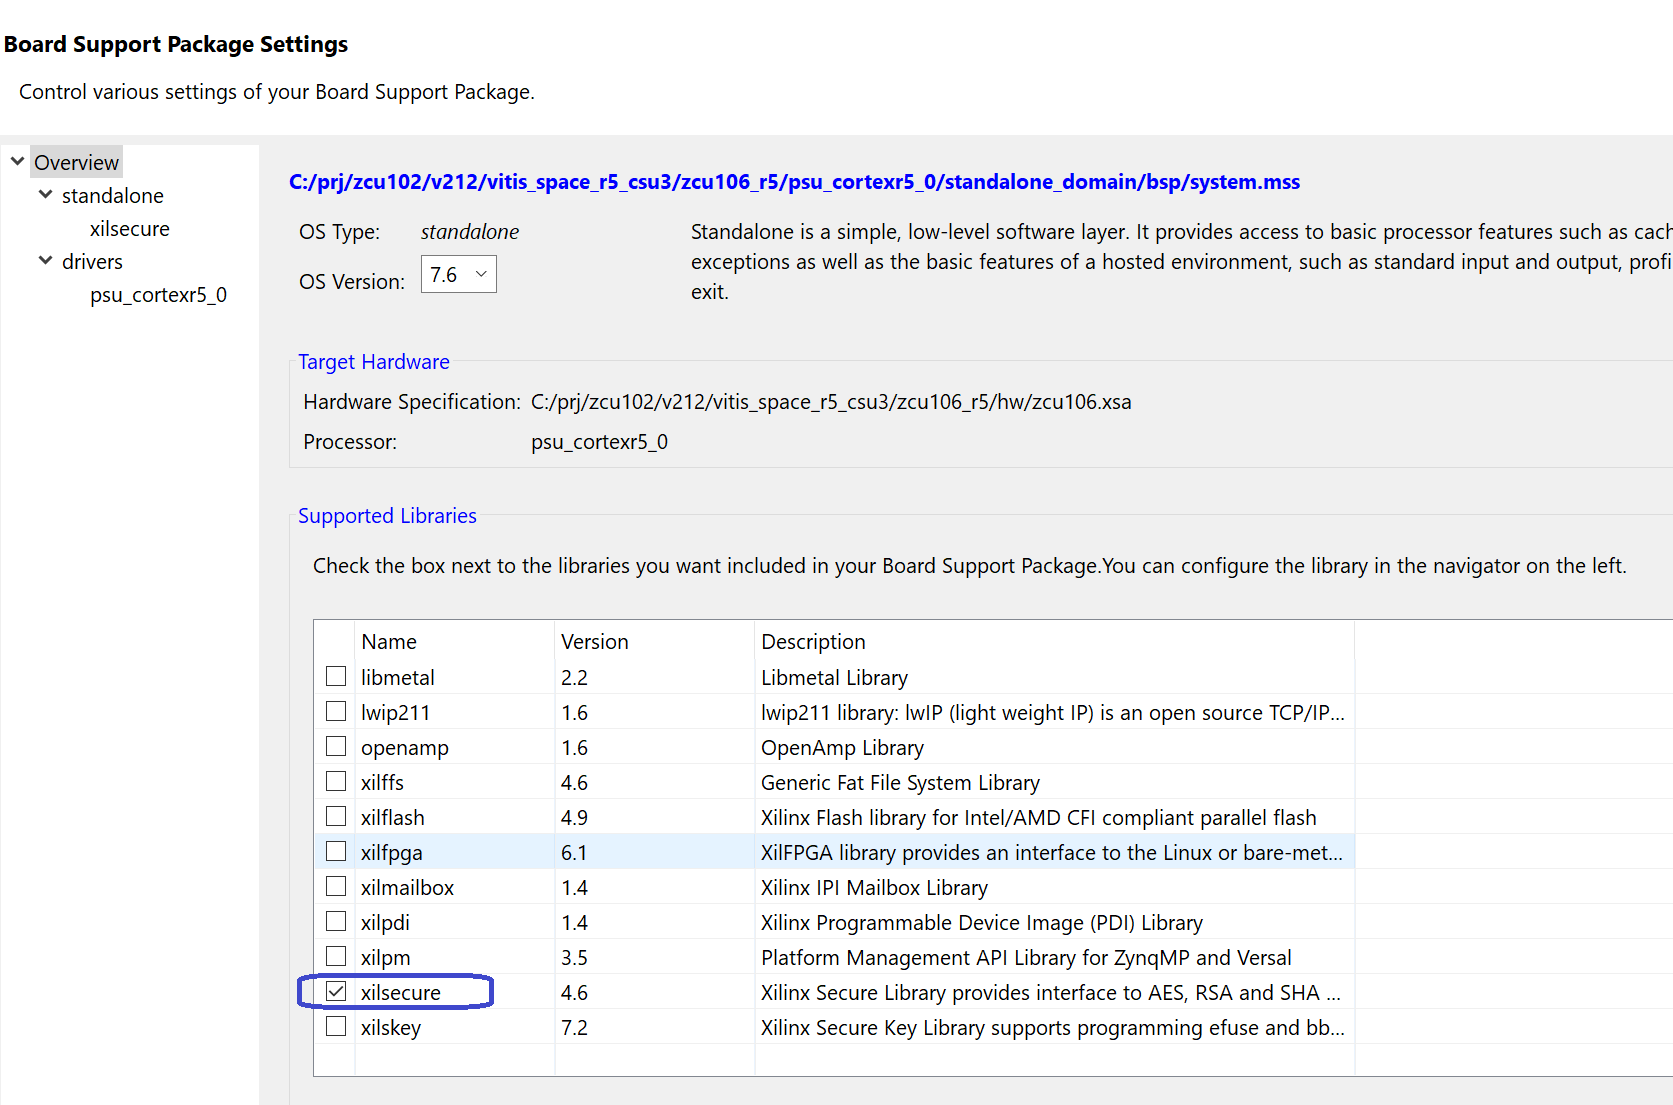The width and height of the screenshot is (1673, 1105).
Task: Click the Processor psu_cortexr5_0 value
Action: (599, 442)
